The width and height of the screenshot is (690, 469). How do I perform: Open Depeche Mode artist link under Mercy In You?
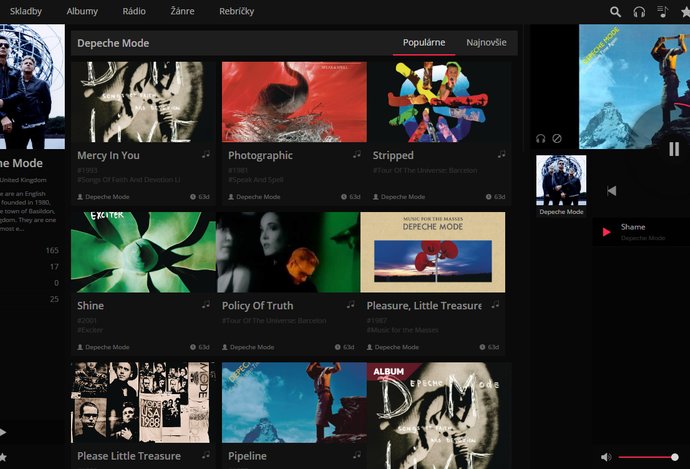[x=107, y=197]
